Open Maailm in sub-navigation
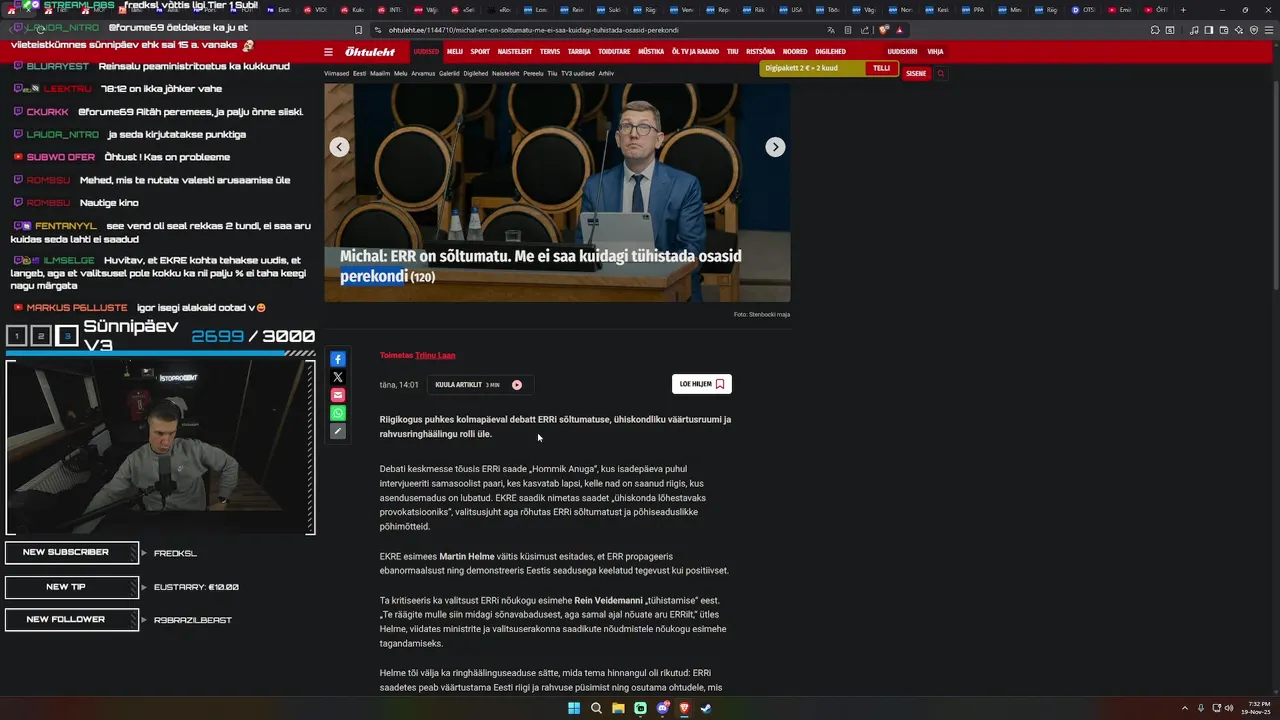The width and height of the screenshot is (1280, 720). pos(380,73)
